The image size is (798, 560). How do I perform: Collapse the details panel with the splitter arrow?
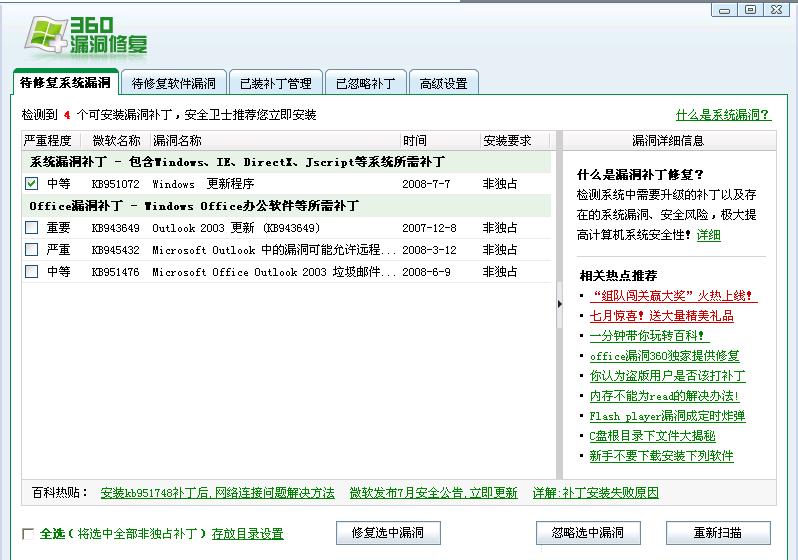(559, 304)
